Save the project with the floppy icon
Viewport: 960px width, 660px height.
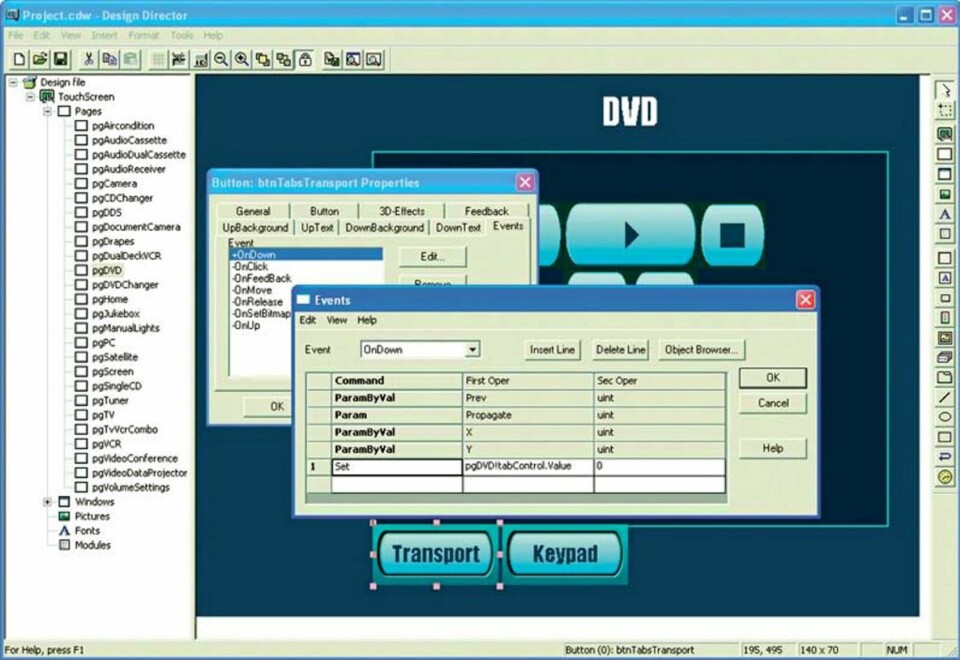[61, 59]
